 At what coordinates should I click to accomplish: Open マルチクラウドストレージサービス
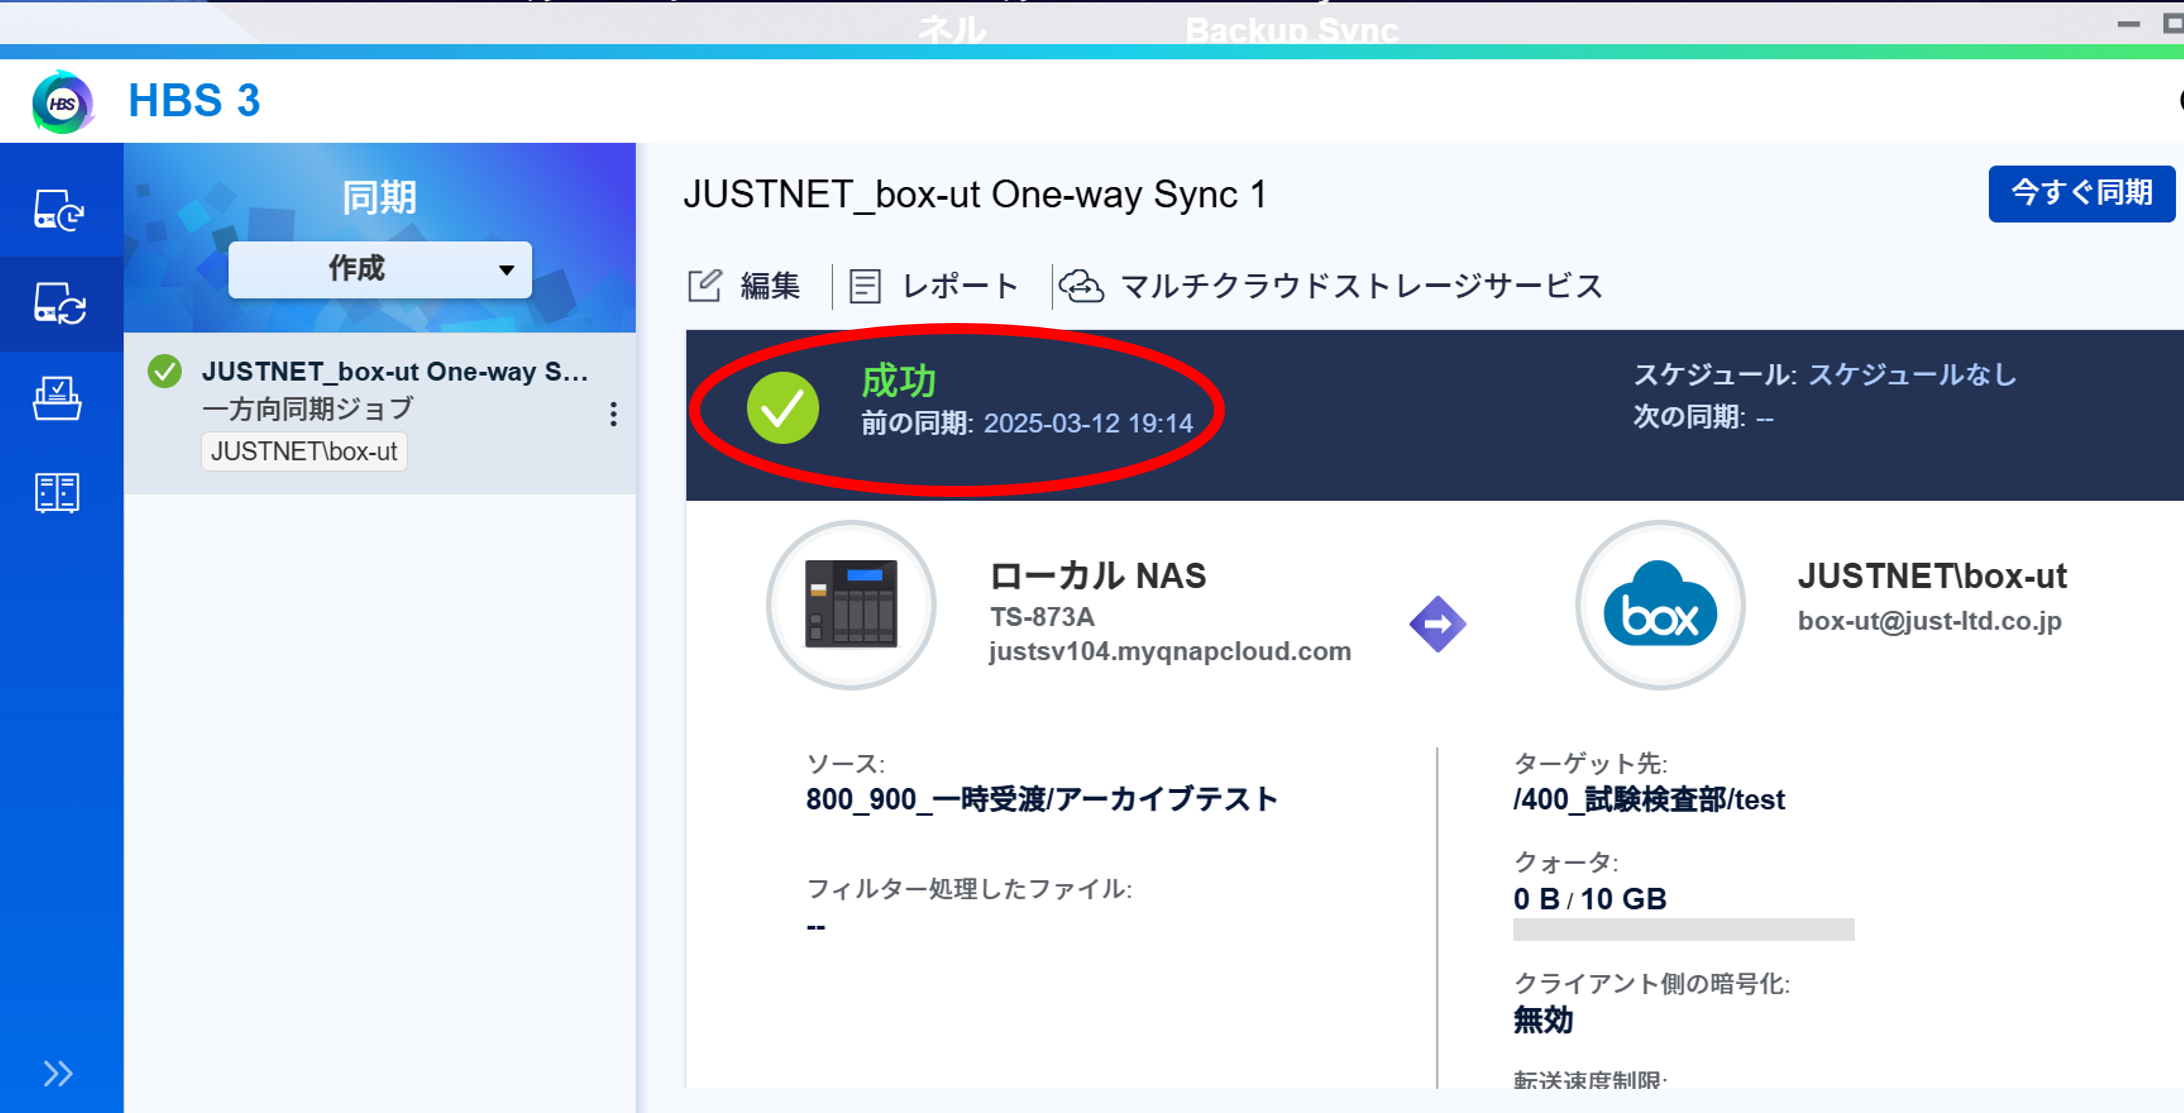[x=1332, y=286]
